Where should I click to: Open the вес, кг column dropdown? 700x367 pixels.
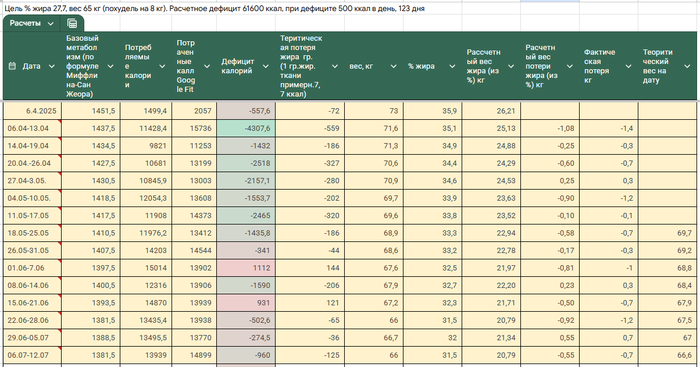pos(393,66)
